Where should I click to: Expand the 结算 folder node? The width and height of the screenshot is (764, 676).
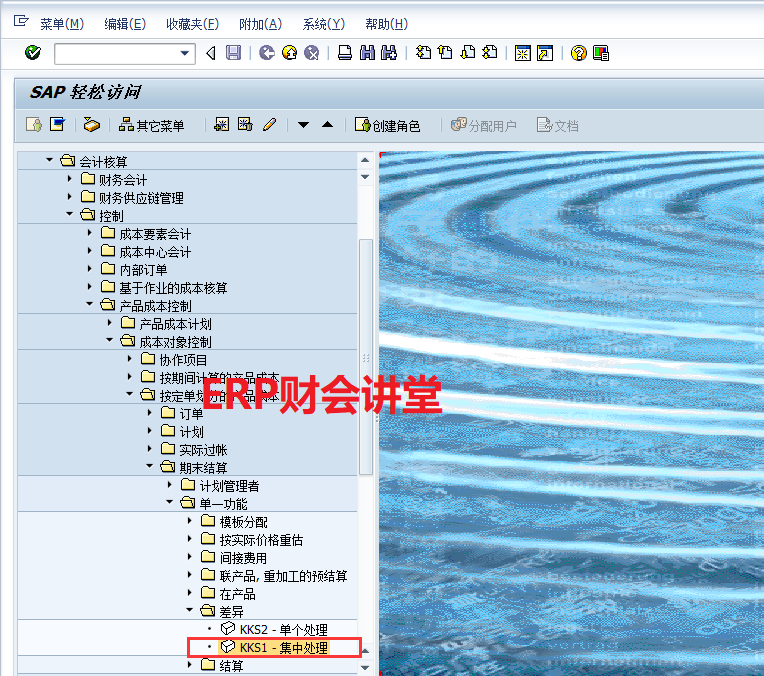click(x=190, y=665)
